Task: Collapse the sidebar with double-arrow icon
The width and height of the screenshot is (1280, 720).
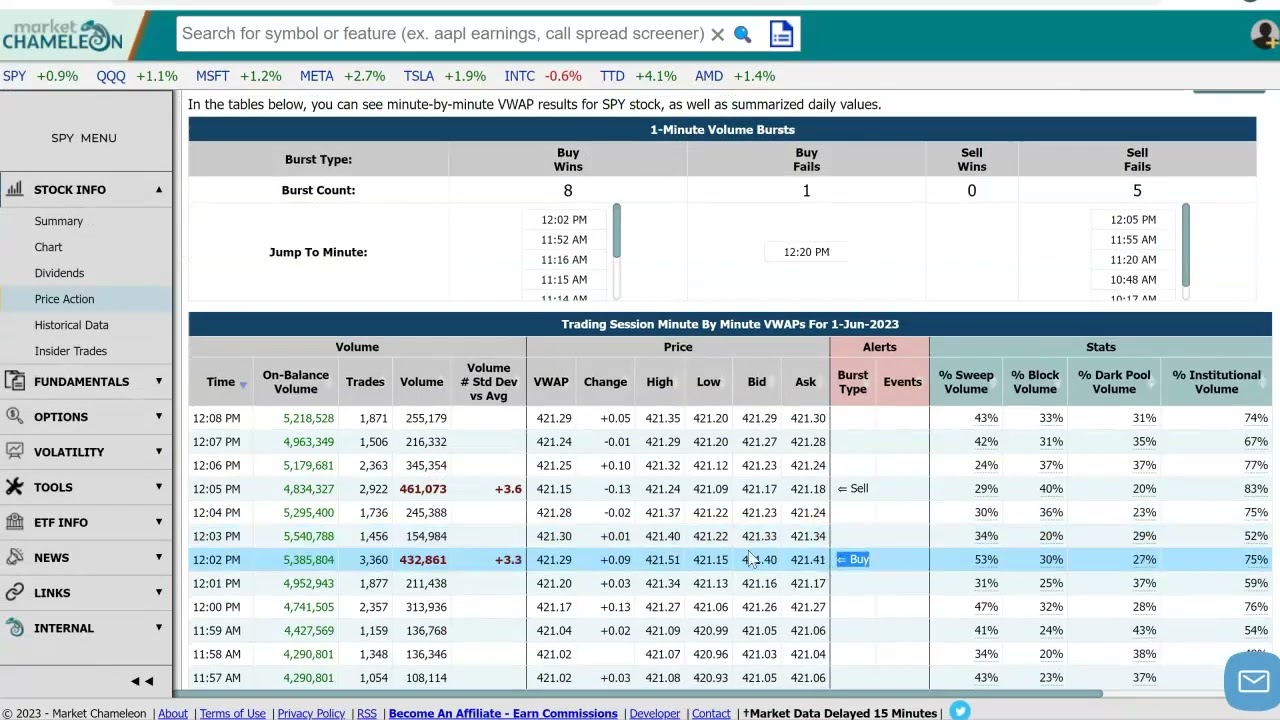Action: coord(142,681)
